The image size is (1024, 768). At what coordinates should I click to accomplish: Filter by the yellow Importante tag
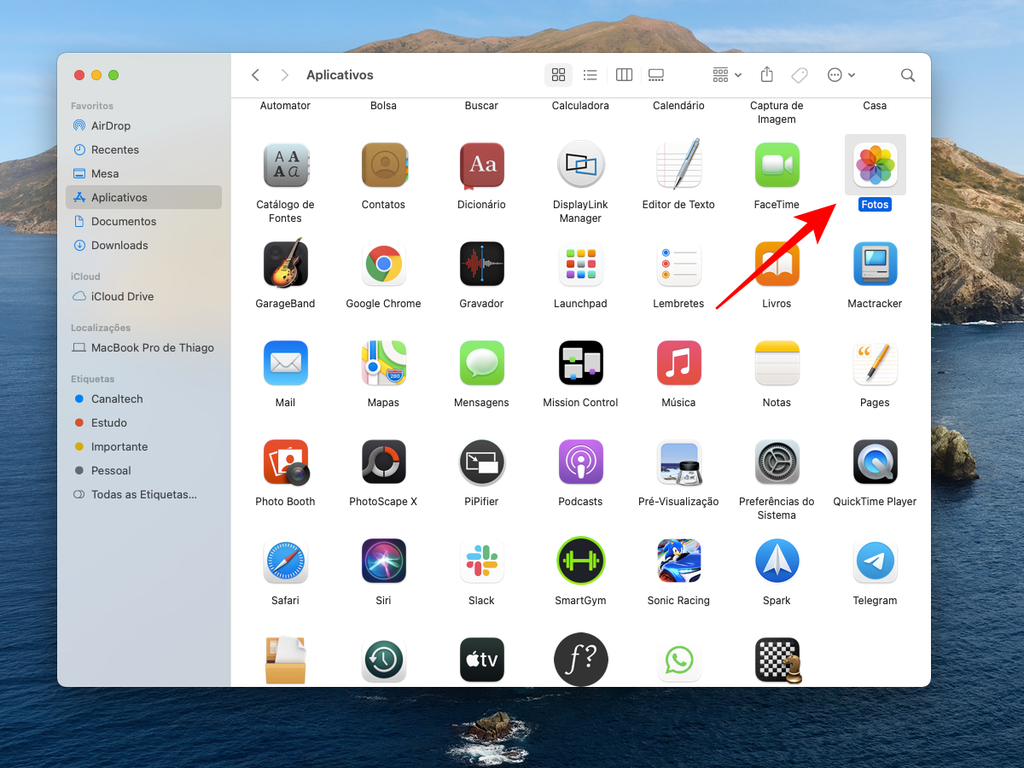pyautogui.click(x=144, y=447)
